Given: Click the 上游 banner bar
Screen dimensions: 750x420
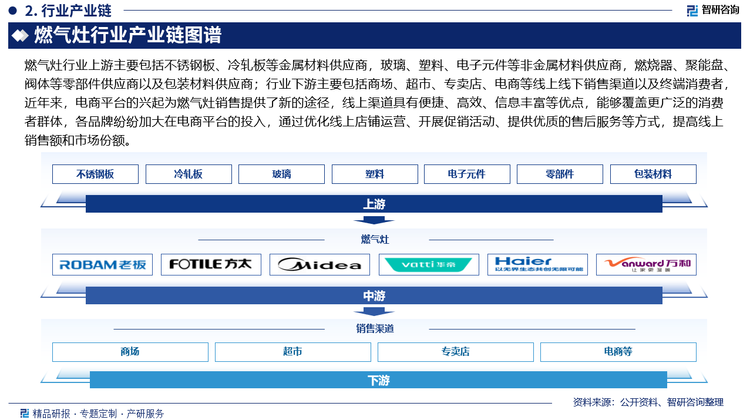Looking at the screenshot, I should (374, 204).
